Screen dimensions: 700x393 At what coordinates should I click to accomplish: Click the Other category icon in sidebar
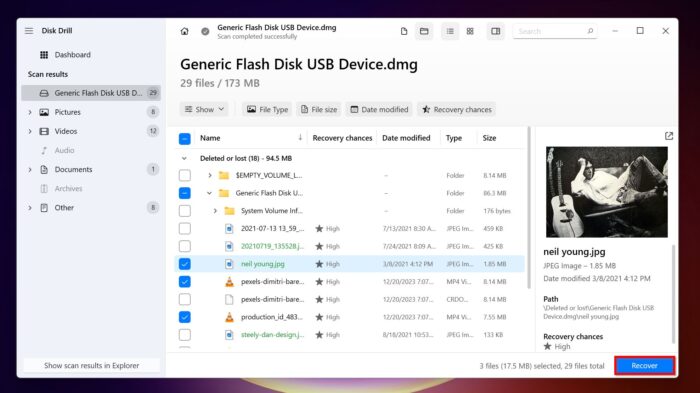click(44, 208)
